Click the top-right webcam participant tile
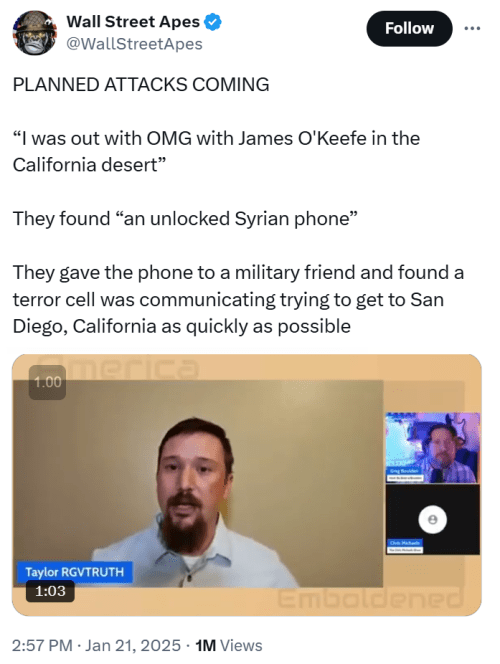This screenshot has width=500, height=664. pyautogui.click(x=433, y=448)
